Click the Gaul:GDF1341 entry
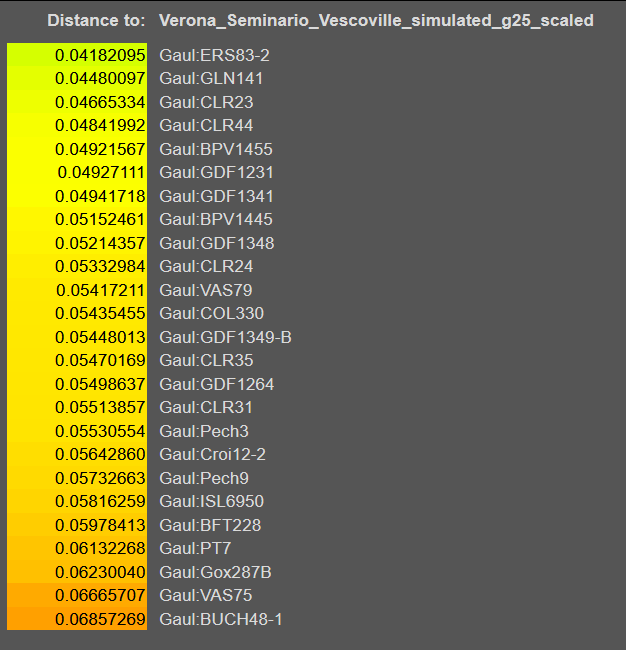The height and width of the screenshot is (650, 626). (216, 196)
